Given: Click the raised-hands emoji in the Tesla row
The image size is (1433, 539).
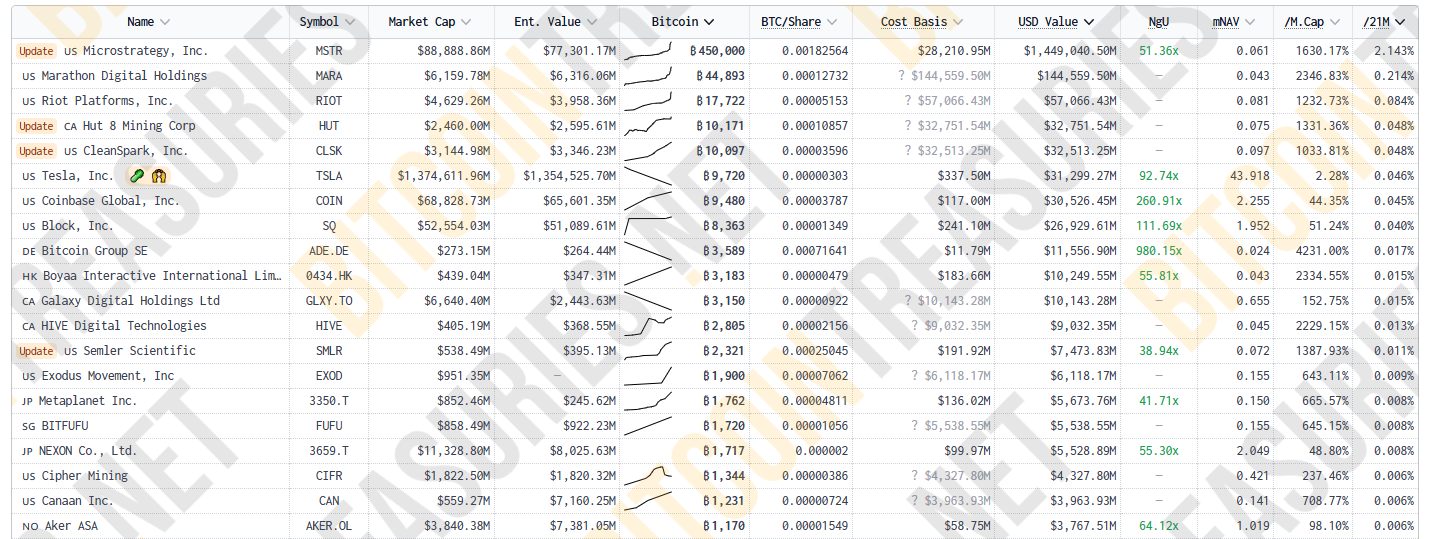Looking at the screenshot, I should tap(159, 176).
